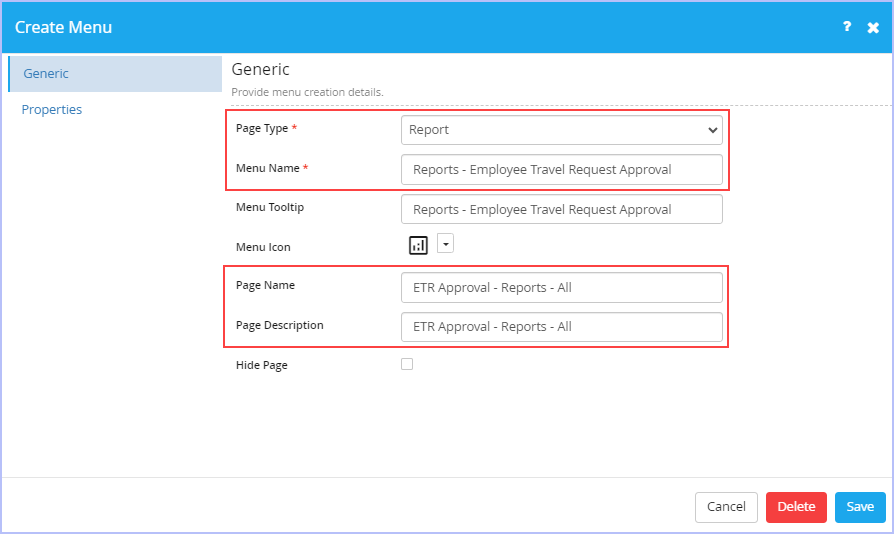This screenshot has width=894, height=534.
Task: Click the Menu Icon field label
Action: click(x=263, y=247)
